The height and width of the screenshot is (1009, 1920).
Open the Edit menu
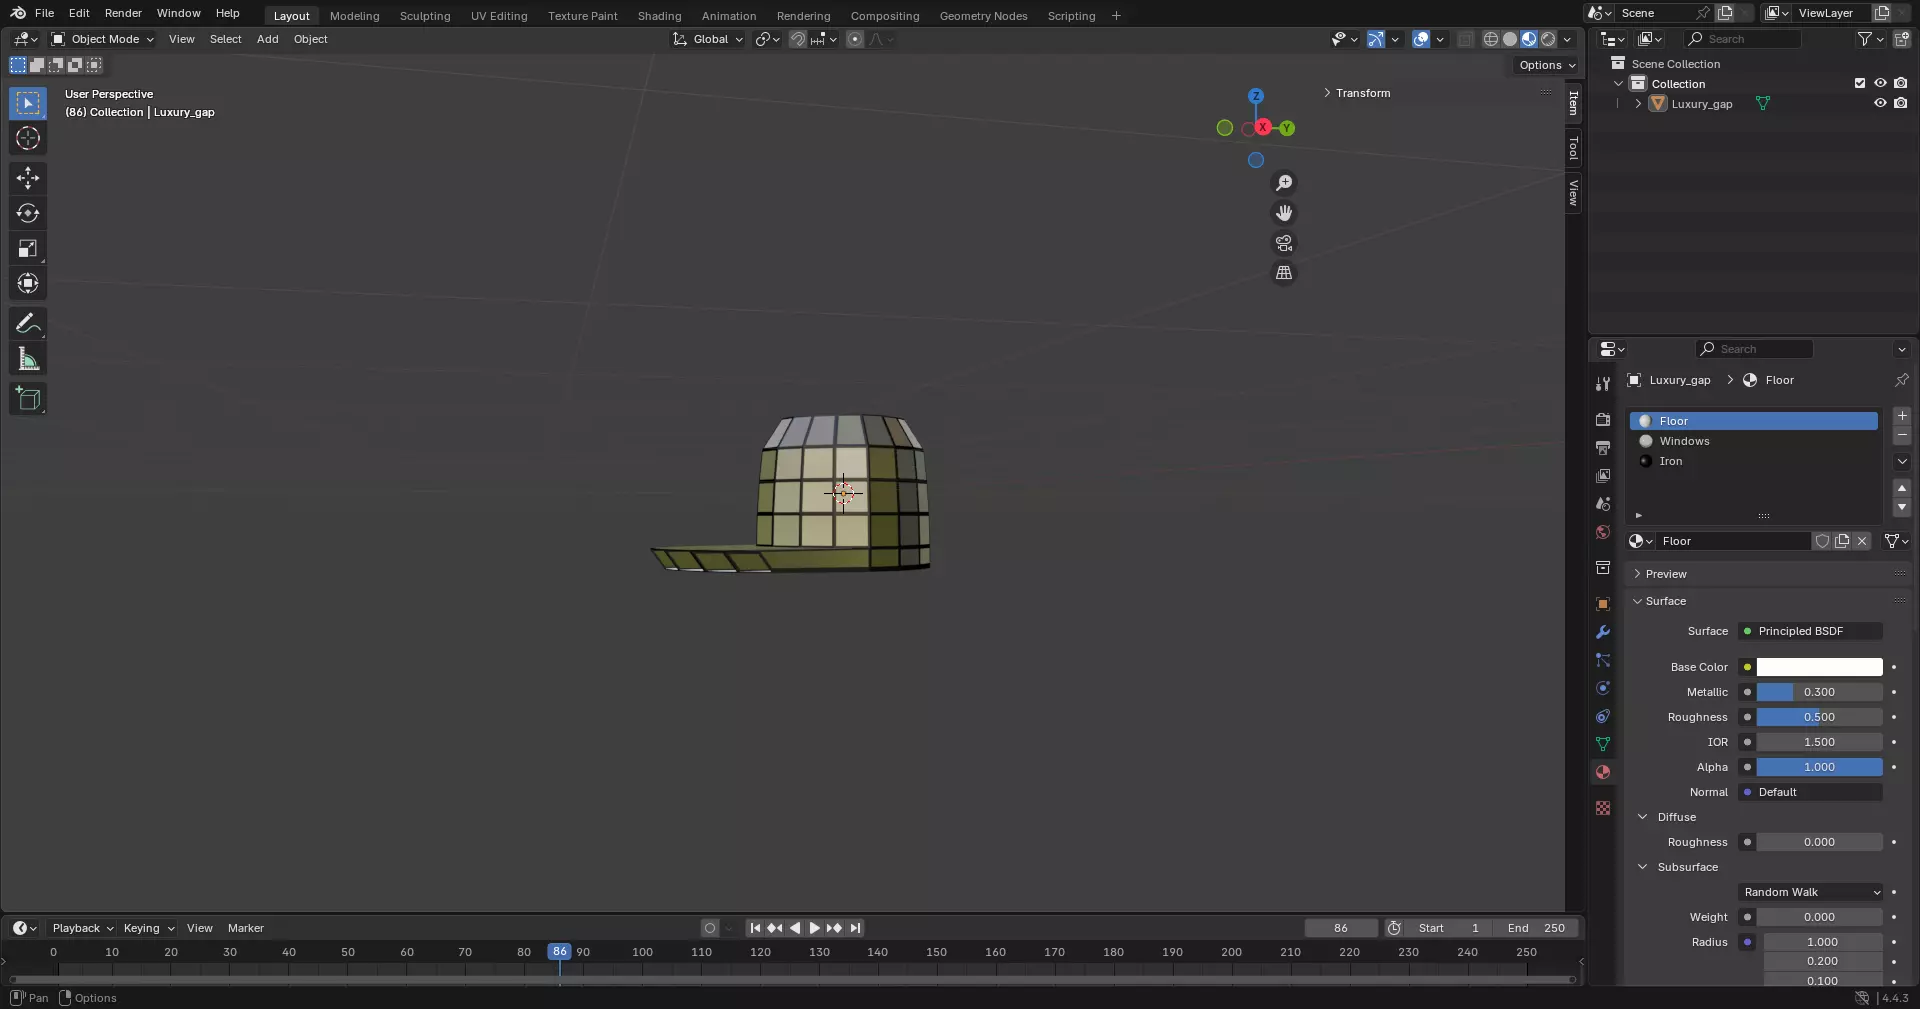pos(79,13)
